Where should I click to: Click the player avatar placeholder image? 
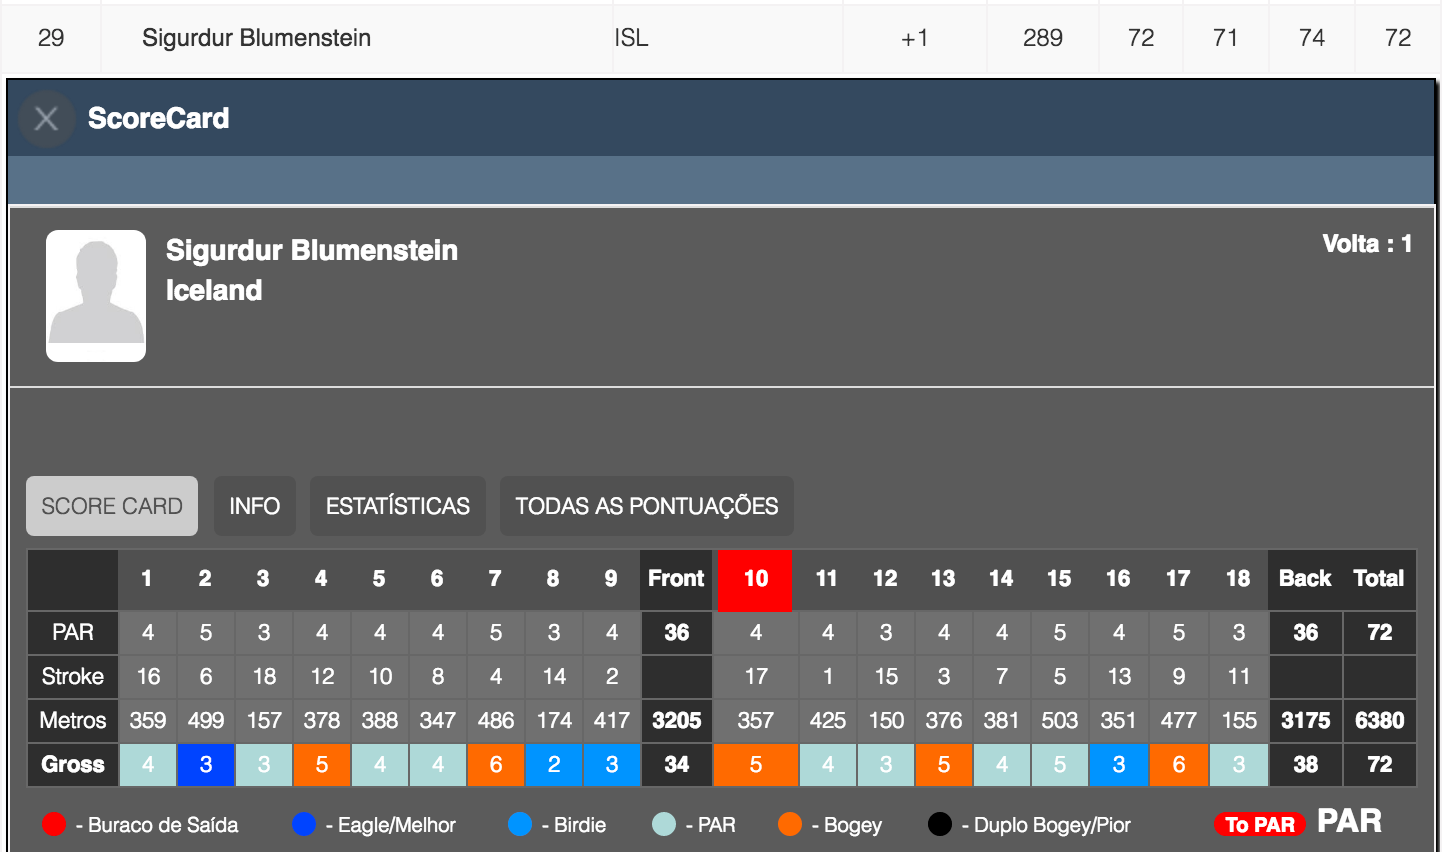click(x=96, y=296)
